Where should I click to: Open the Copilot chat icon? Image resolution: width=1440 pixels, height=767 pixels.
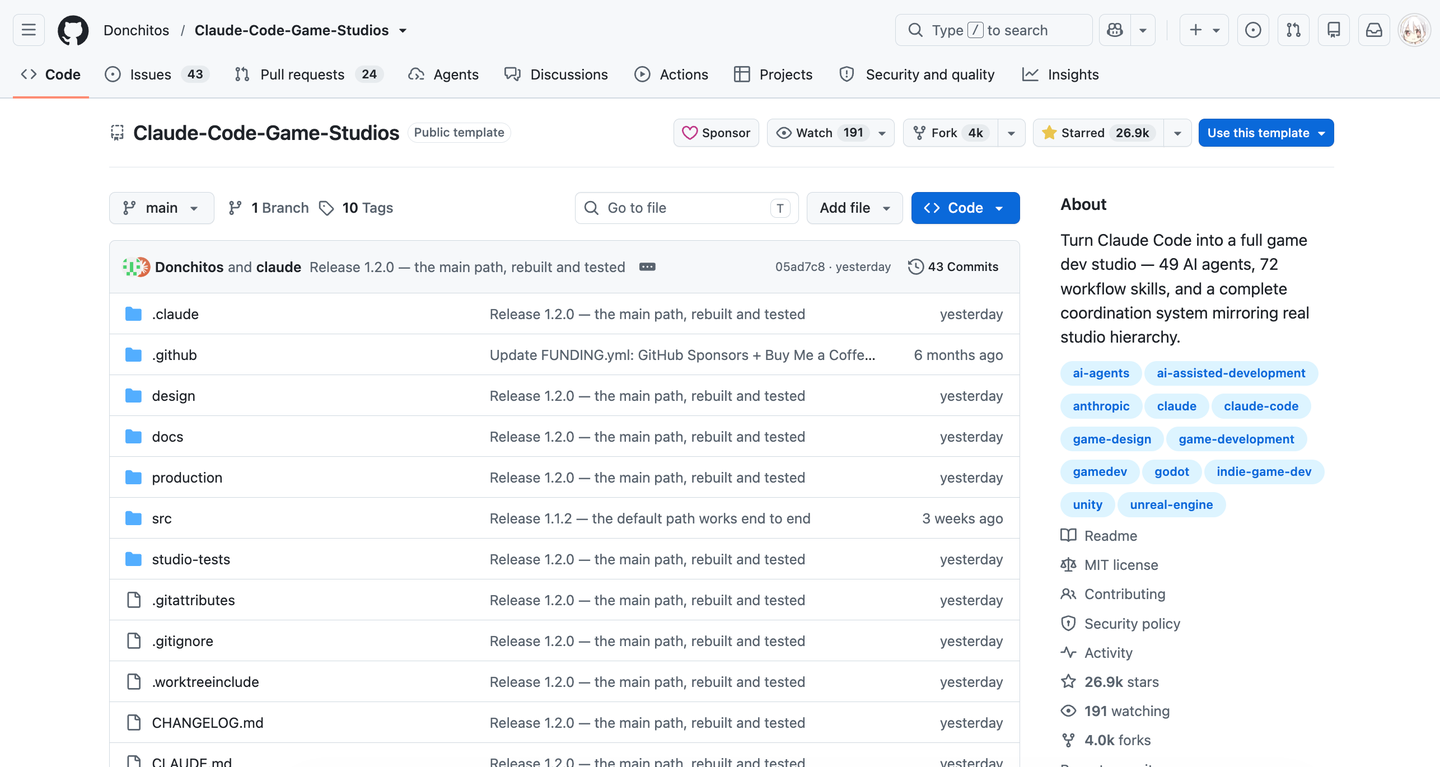[1115, 30]
